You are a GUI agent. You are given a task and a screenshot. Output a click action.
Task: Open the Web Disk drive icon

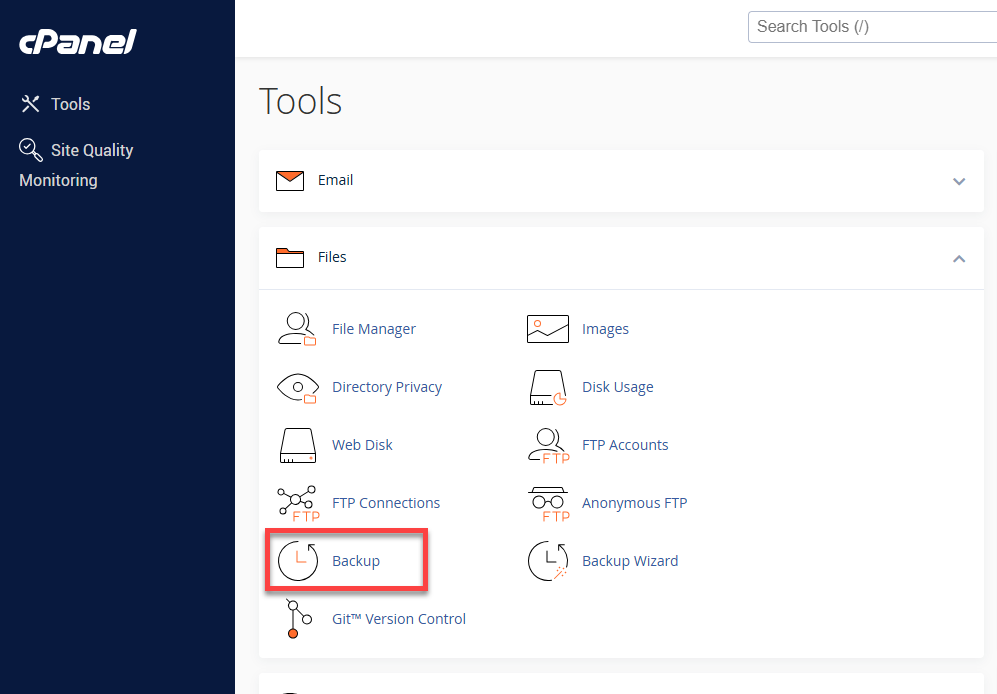296,445
